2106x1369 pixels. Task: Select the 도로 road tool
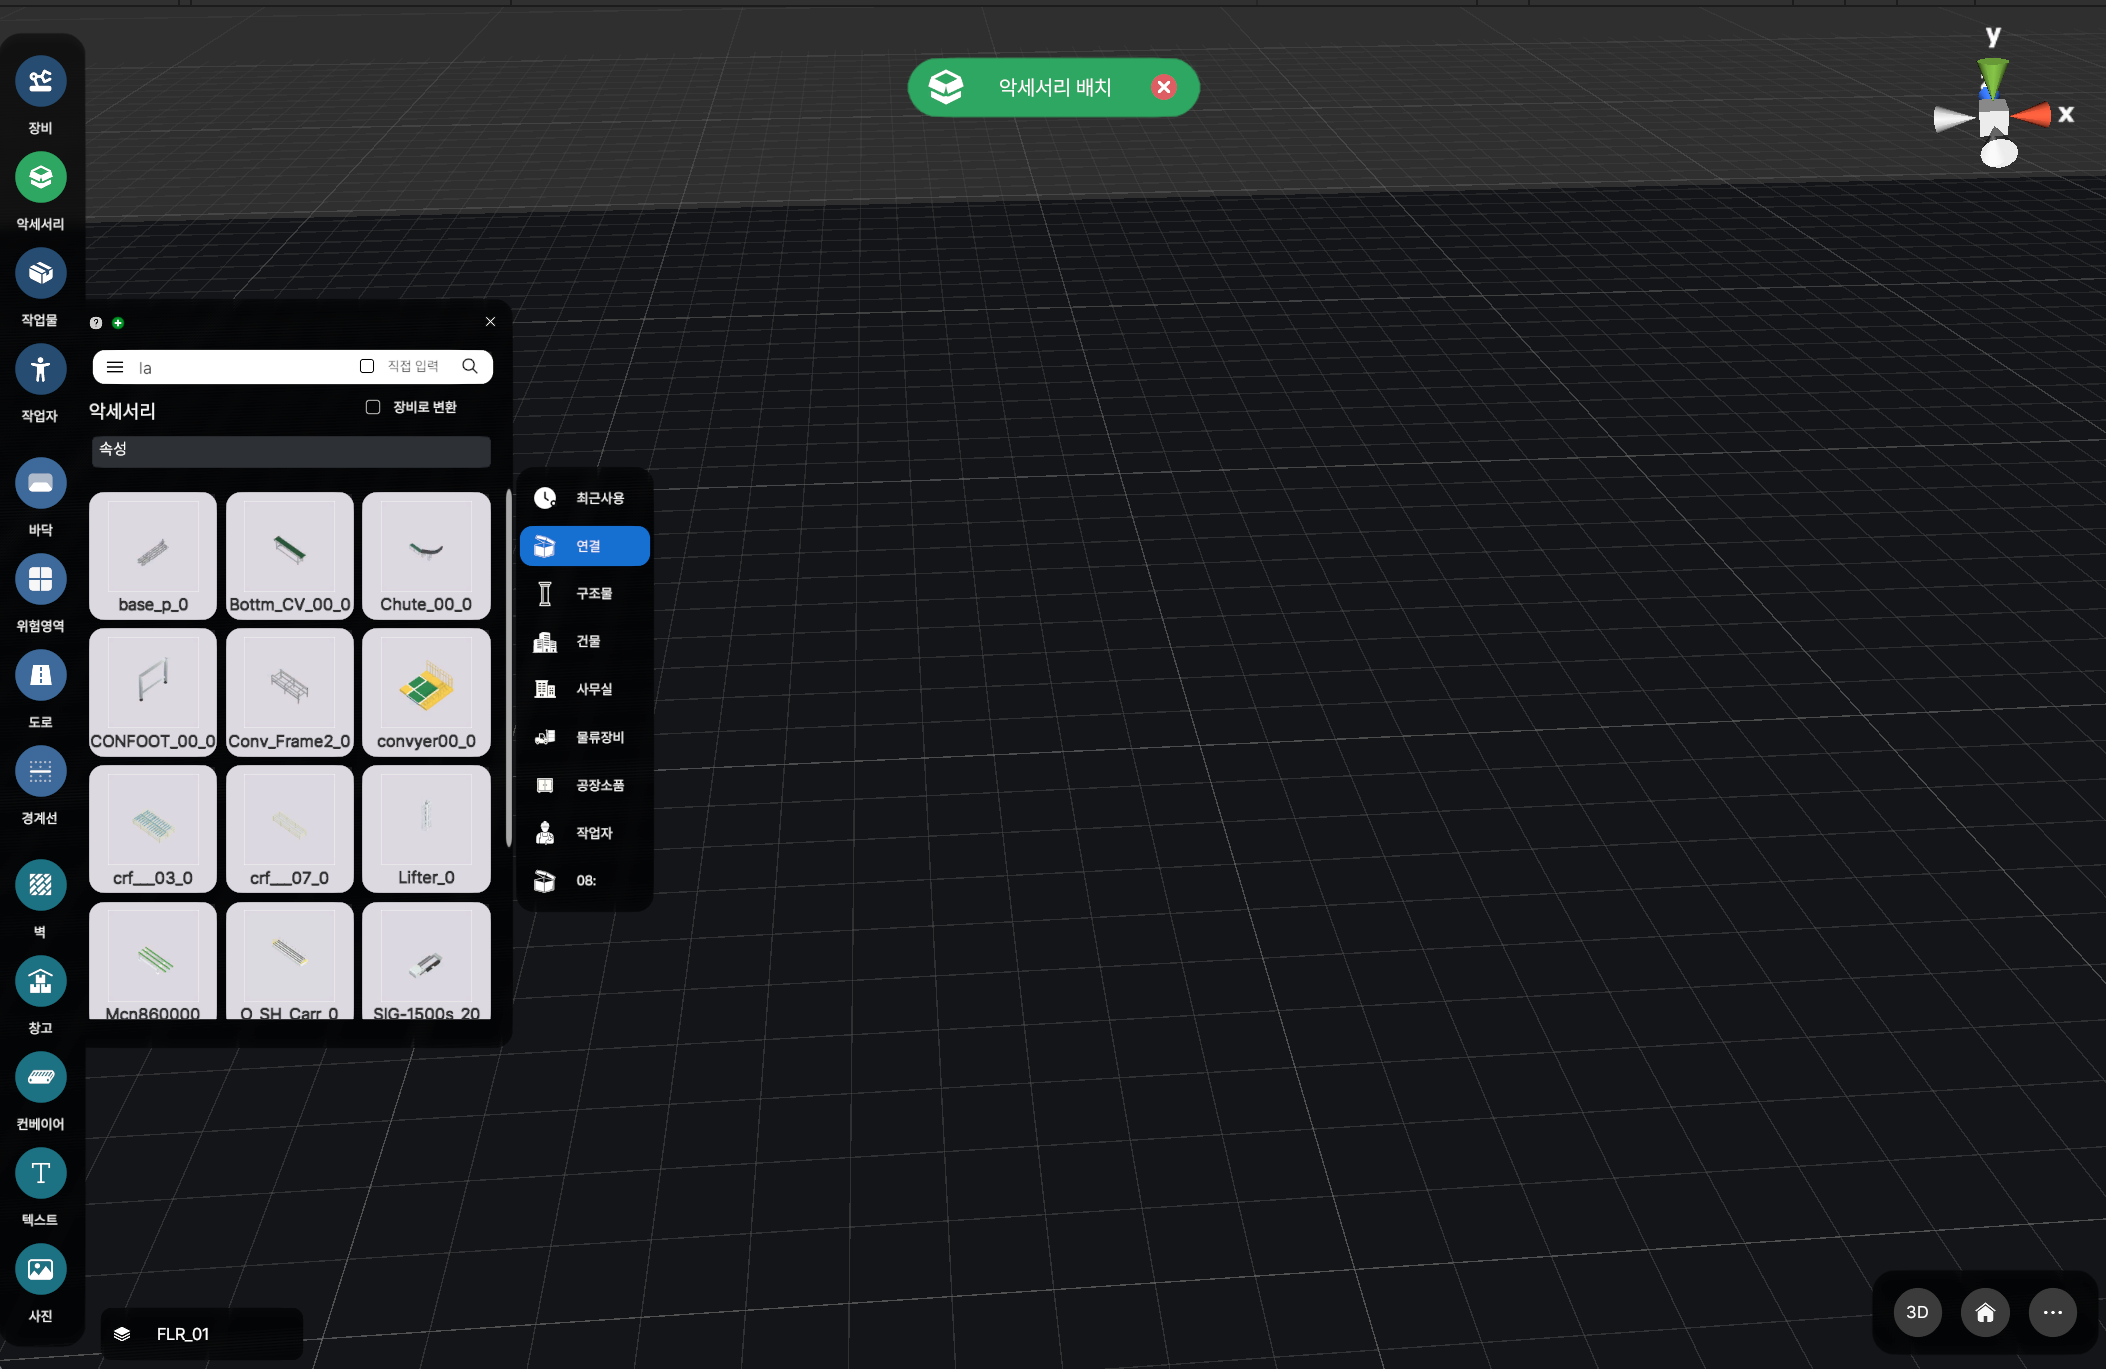coord(40,675)
